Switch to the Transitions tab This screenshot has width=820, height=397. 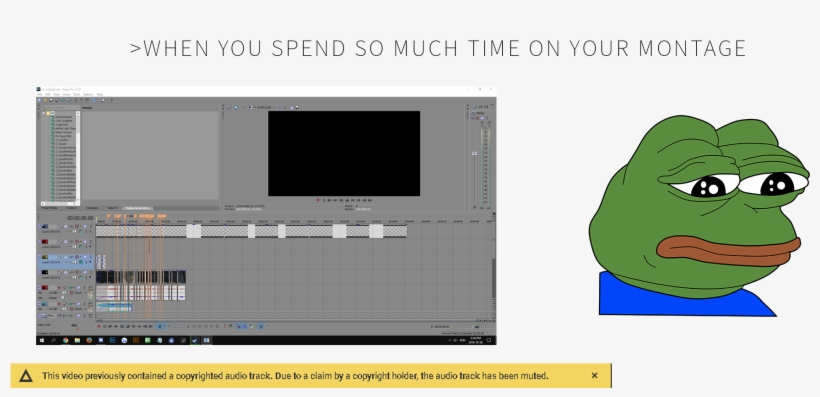click(92, 208)
